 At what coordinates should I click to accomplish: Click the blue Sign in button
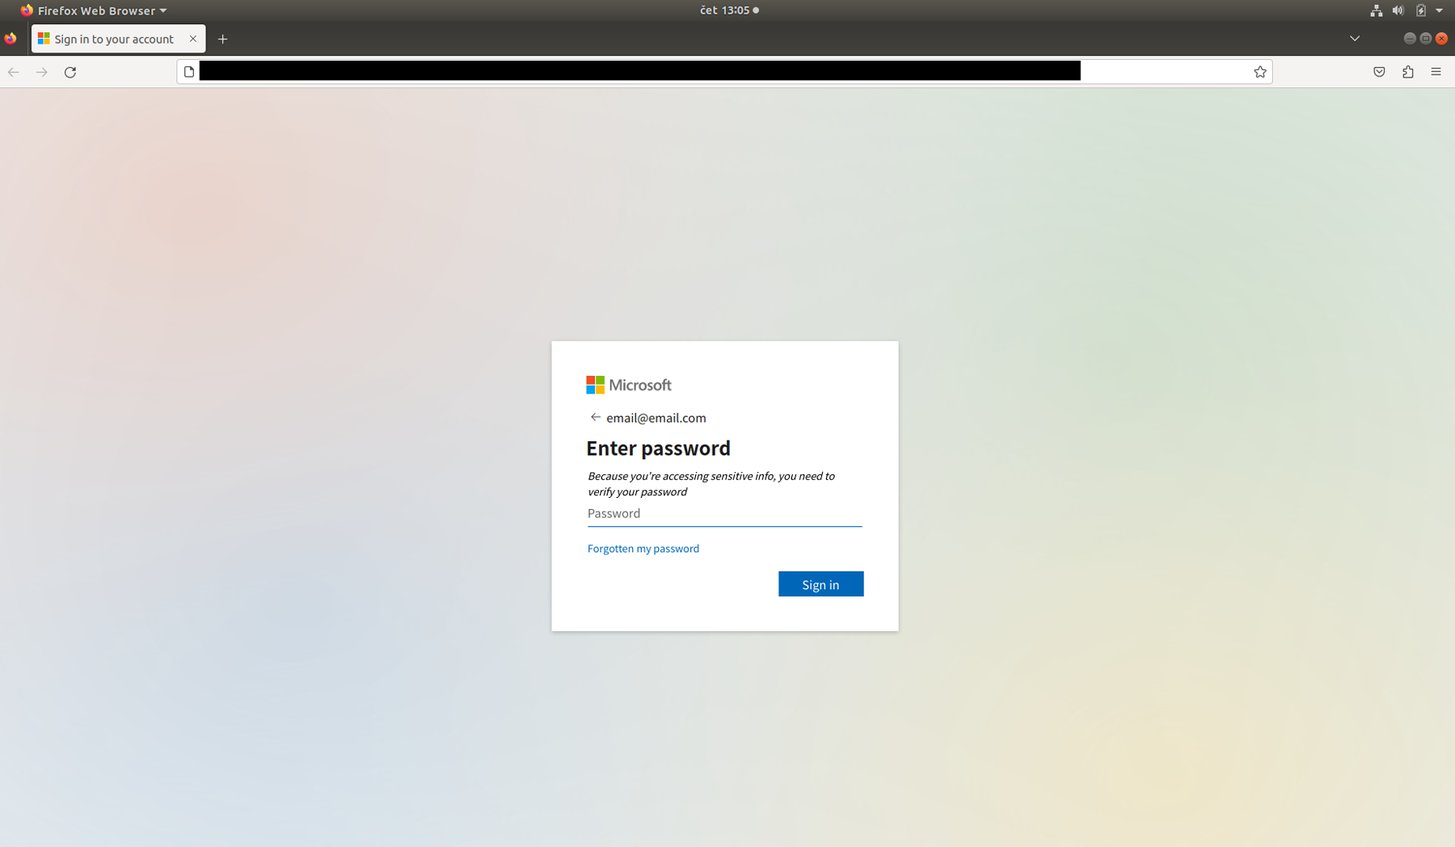tap(820, 584)
